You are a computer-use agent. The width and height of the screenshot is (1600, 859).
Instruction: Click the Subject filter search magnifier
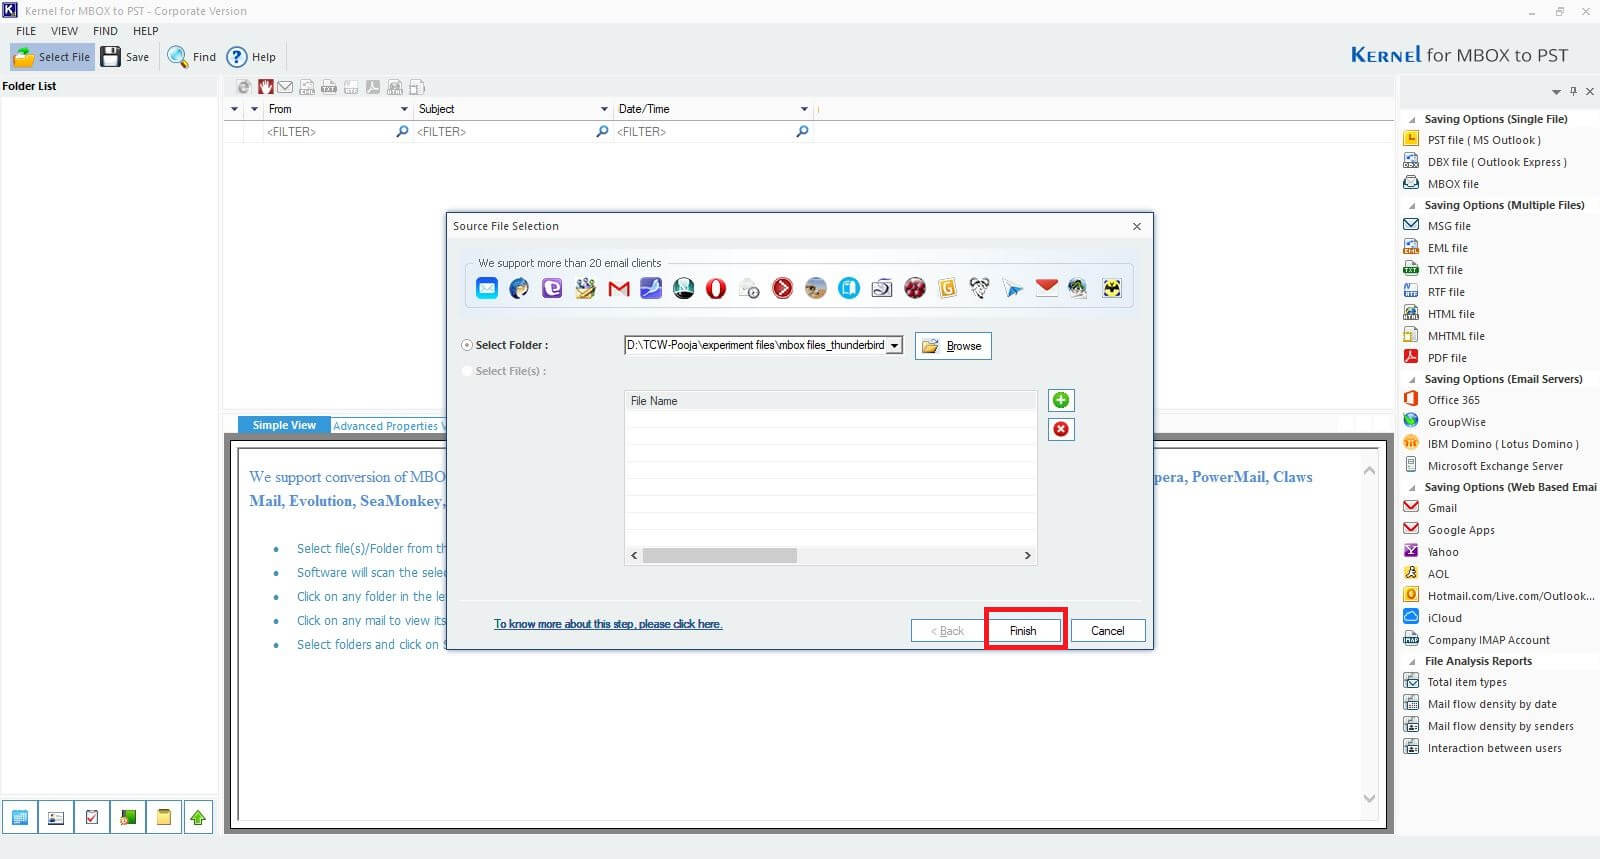click(603, 131)
